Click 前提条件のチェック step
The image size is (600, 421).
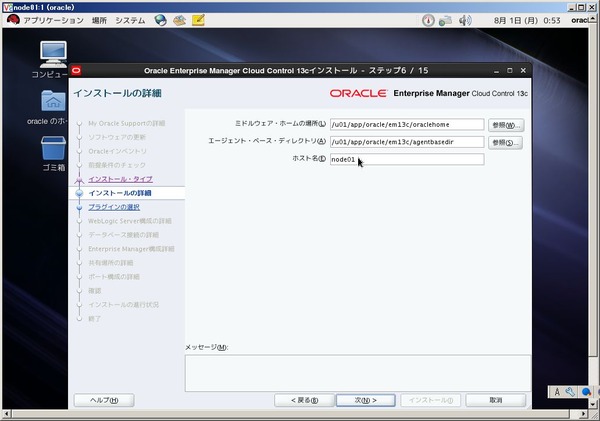[117, 165]
